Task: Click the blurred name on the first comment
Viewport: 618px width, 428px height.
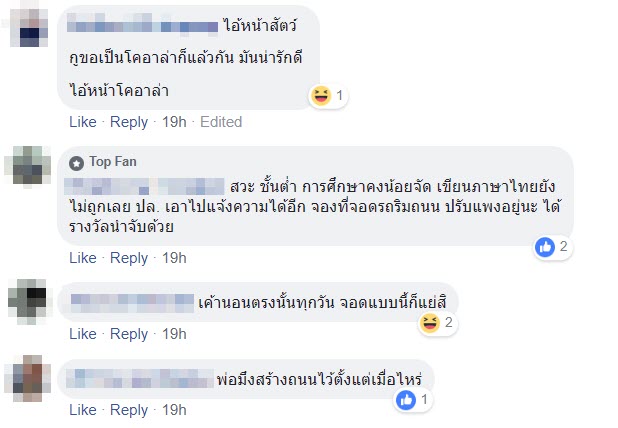Action: pos(143,25)
